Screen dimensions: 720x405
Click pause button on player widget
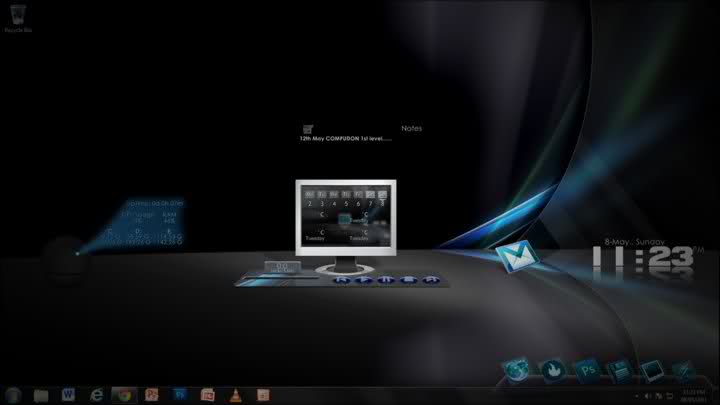coord(386,279)
